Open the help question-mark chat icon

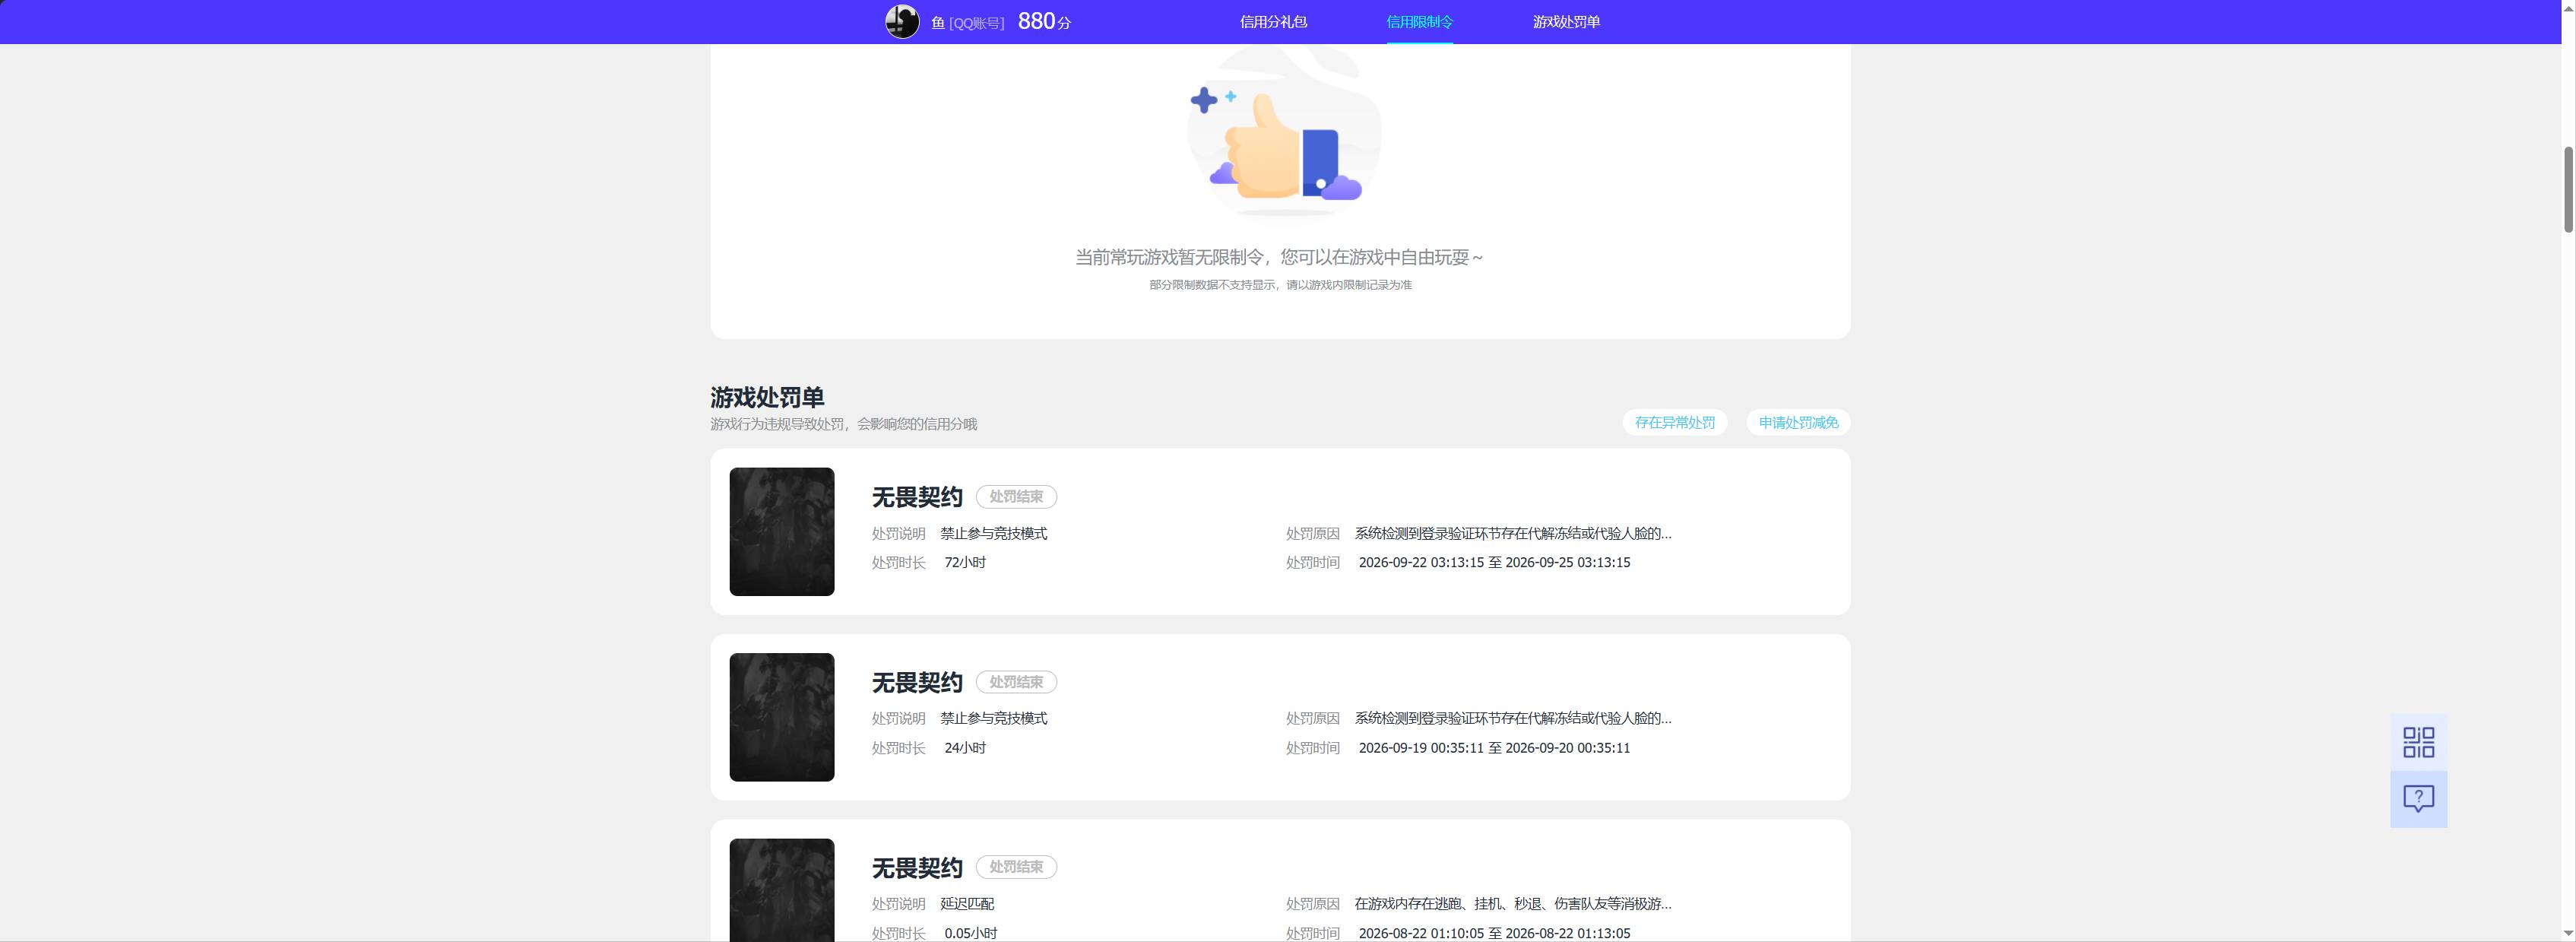tap(2418, 799)
